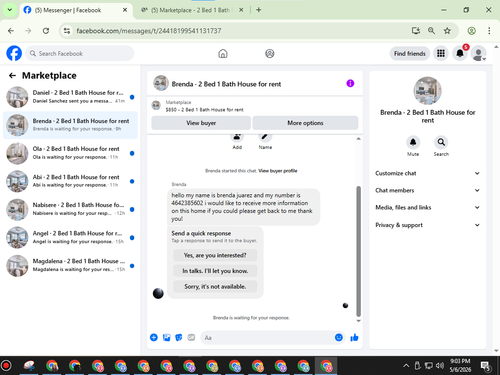Reload the page with the refresh icon
The image size is (500, 375).
46,31
